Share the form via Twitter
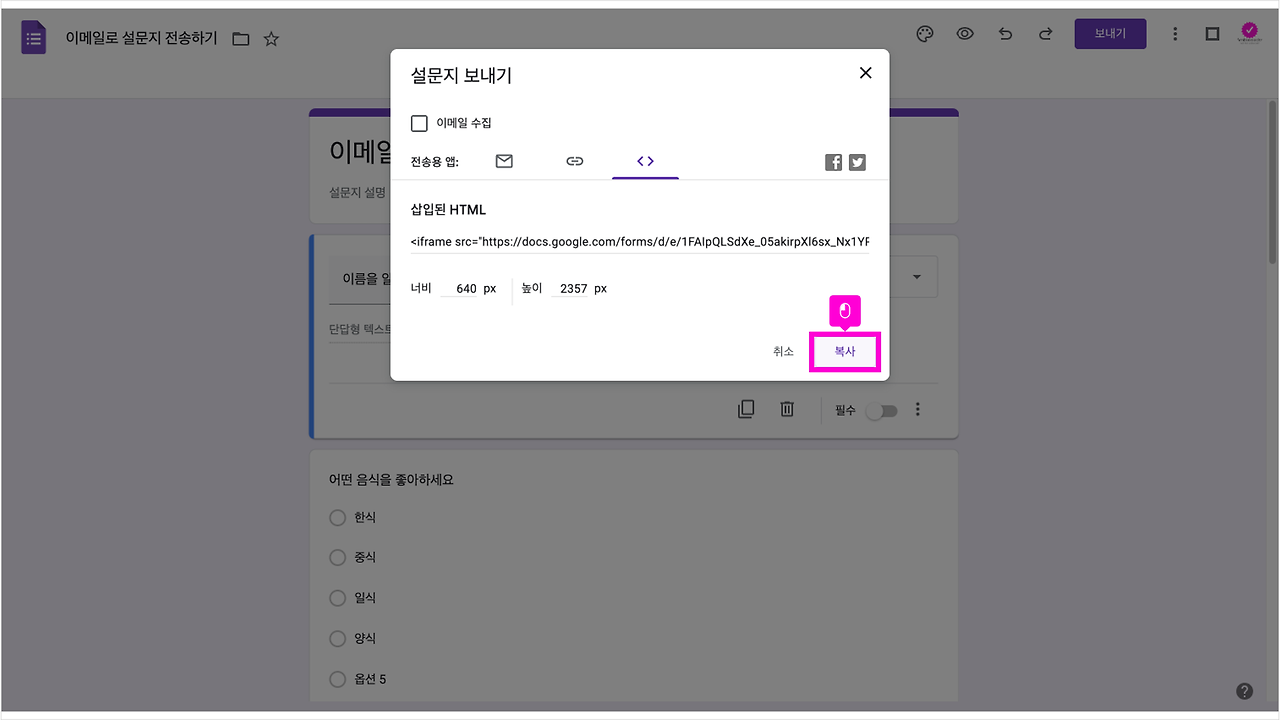Viewport: 1280px width, 720px height. (857, 161)
